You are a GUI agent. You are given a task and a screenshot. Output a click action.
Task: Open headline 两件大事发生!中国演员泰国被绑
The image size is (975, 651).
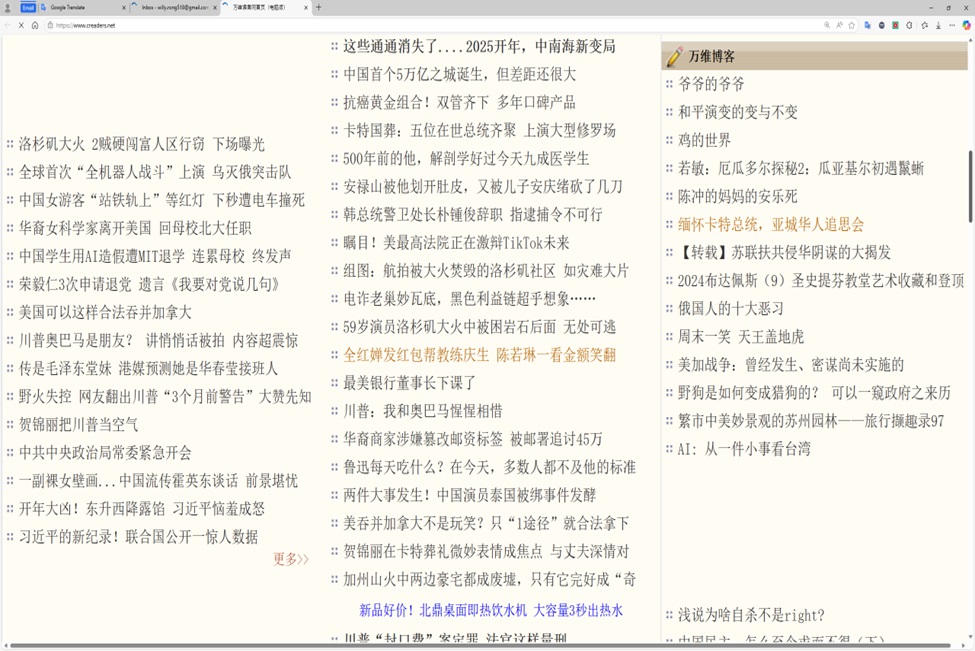tap(469, 496)
